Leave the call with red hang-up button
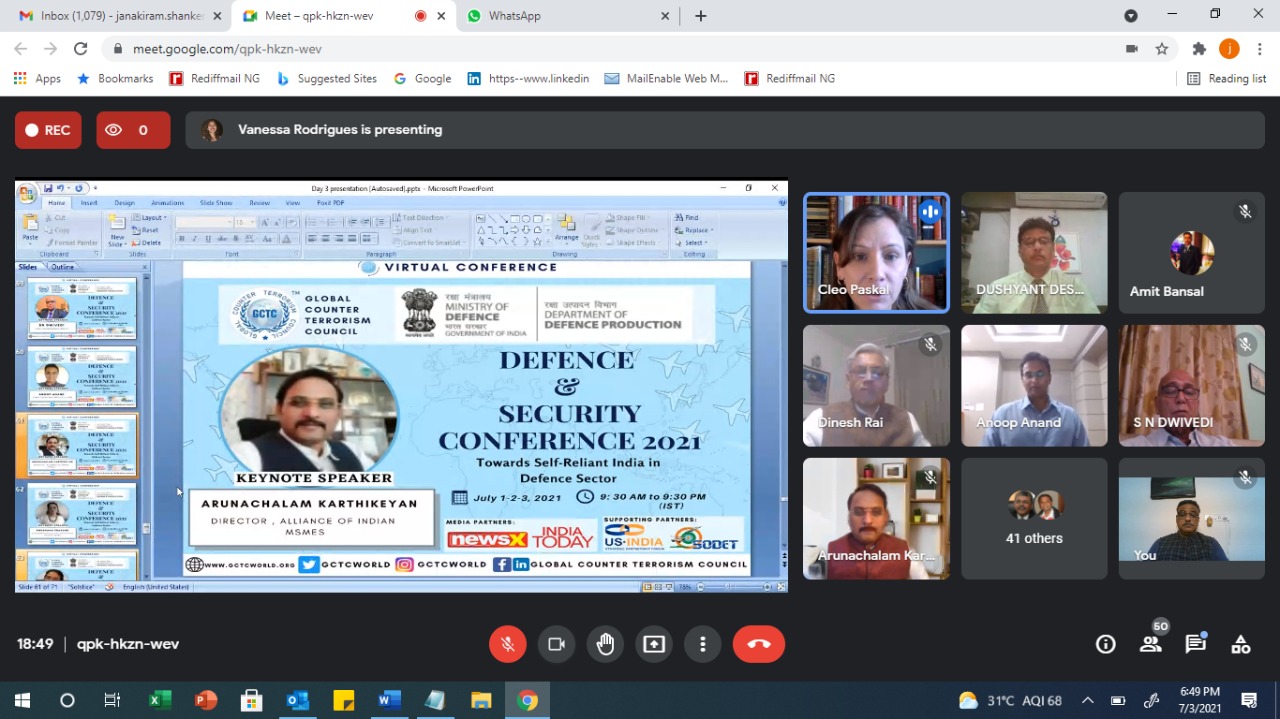Screen dimensions: 1280x719 (x=759, y=645)
